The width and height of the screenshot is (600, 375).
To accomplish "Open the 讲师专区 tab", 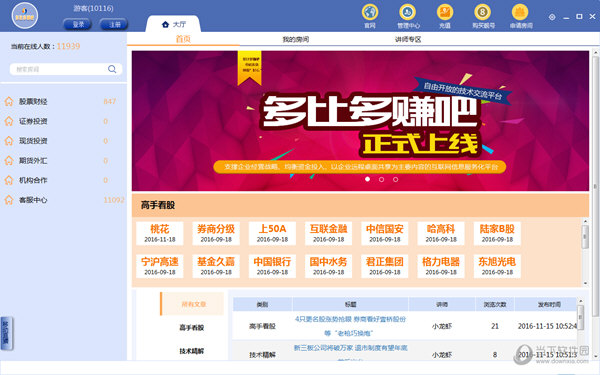I will tap(408, 39).
